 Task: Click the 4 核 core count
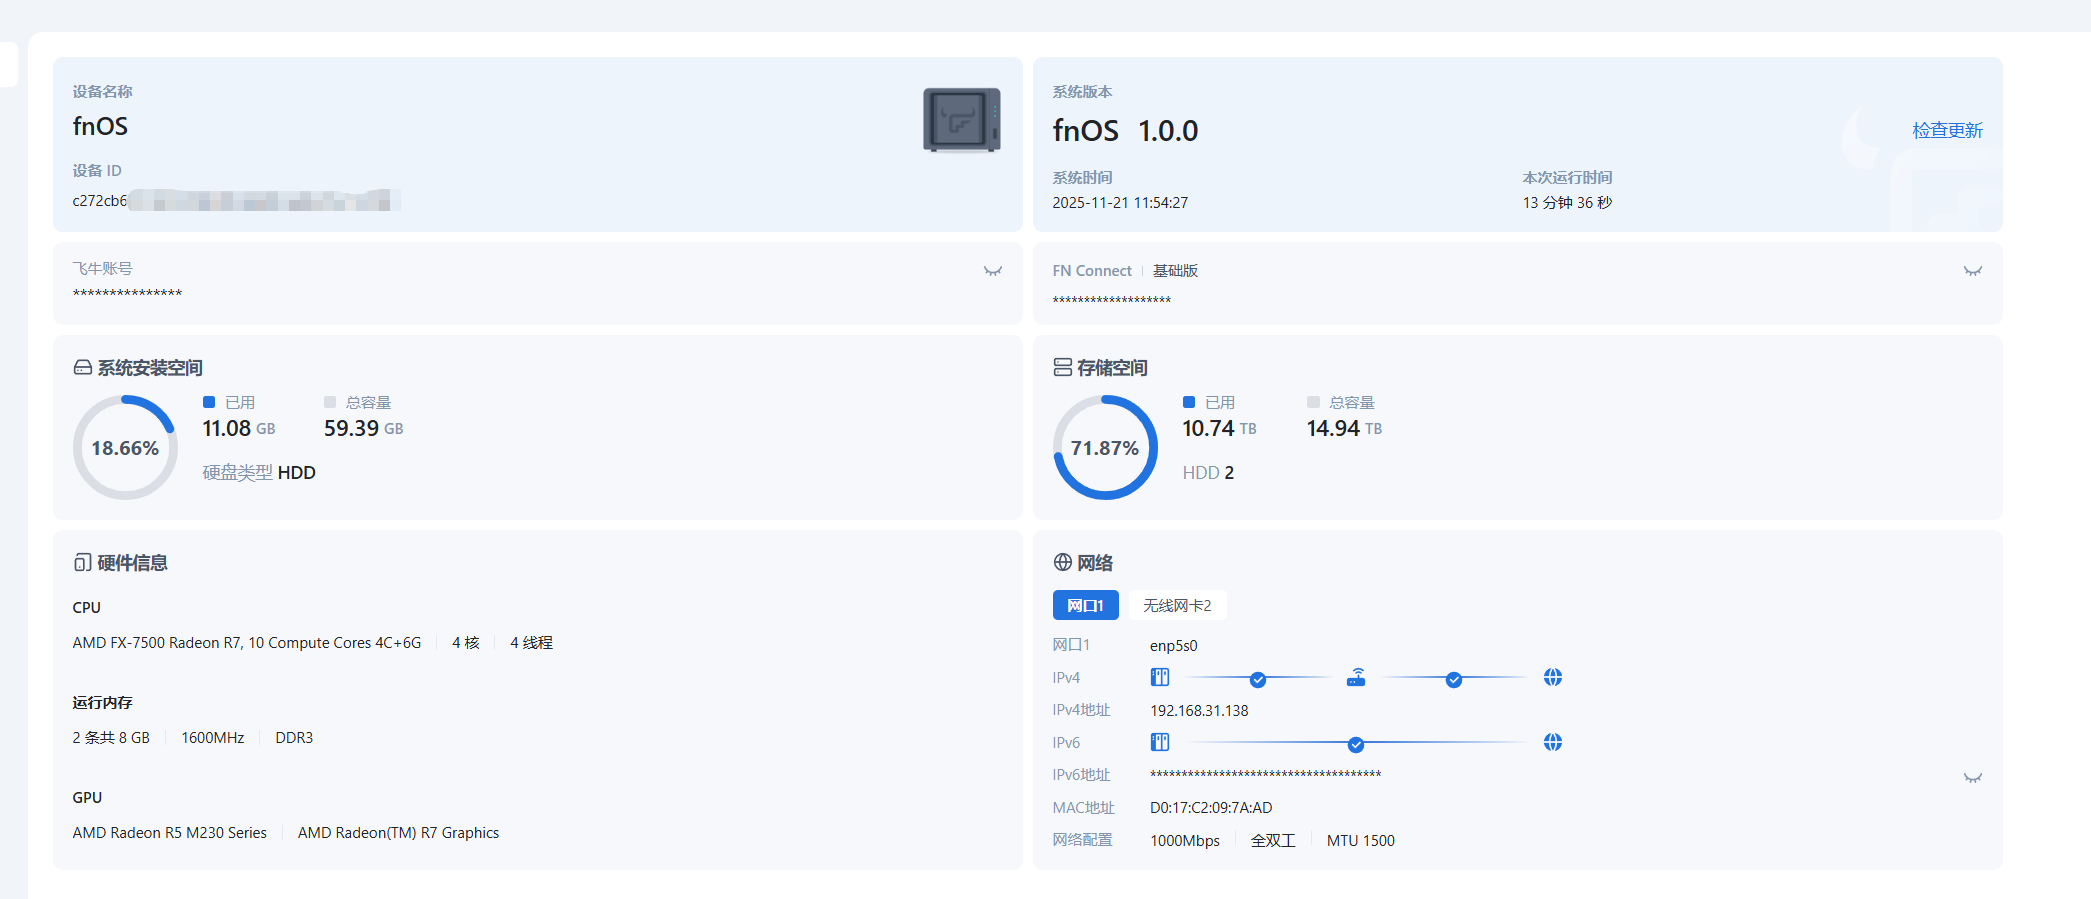[x=466, y=643]
